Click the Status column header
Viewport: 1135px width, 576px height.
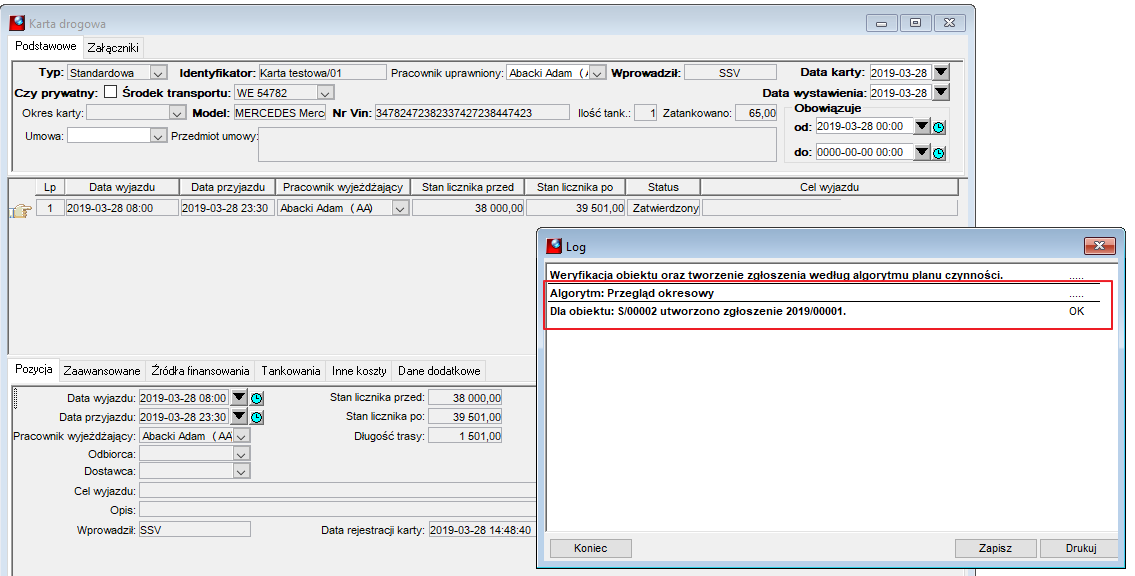[663, 187]
